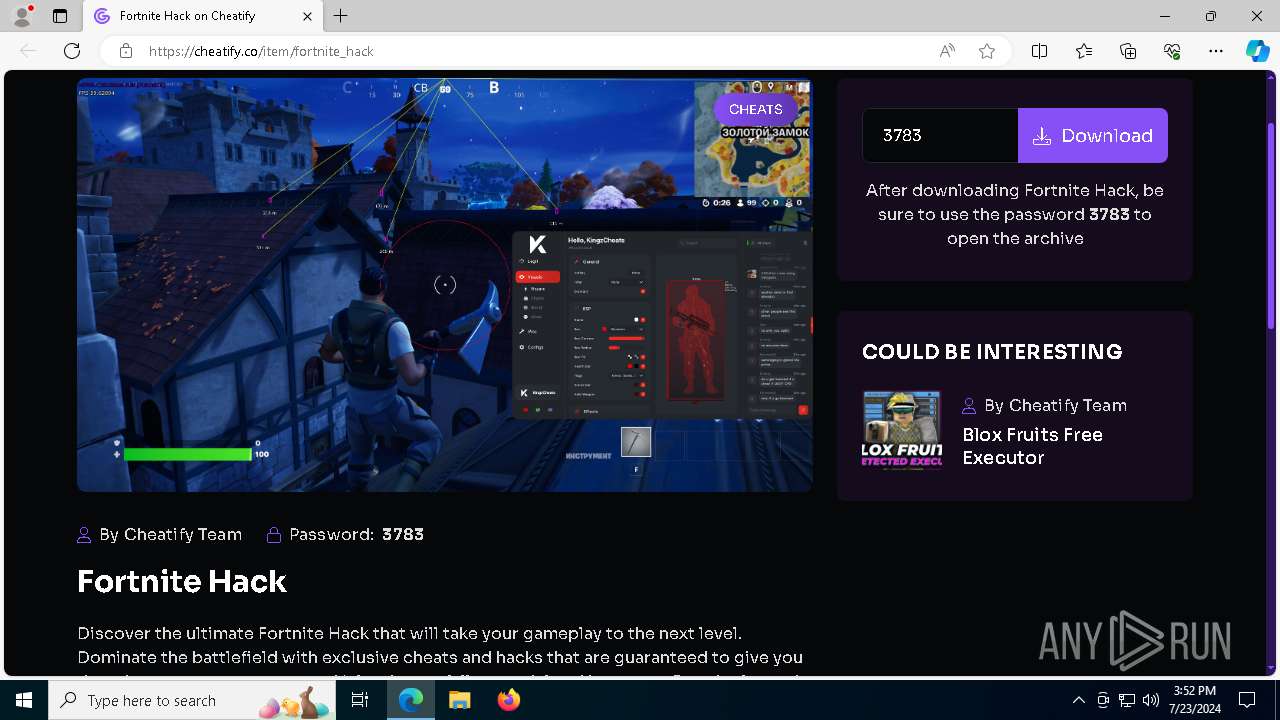Go back to previous page
Viewport: 1280px width, 720px height.
(28, 51)
